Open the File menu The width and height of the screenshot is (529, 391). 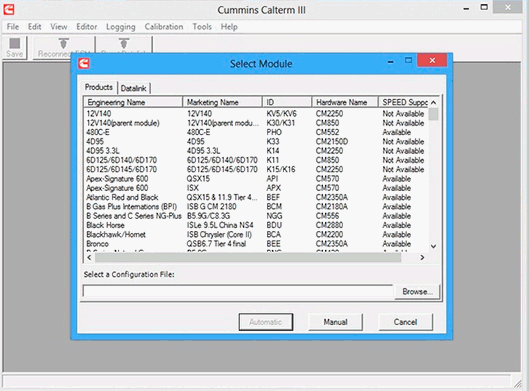click(13, 27)
